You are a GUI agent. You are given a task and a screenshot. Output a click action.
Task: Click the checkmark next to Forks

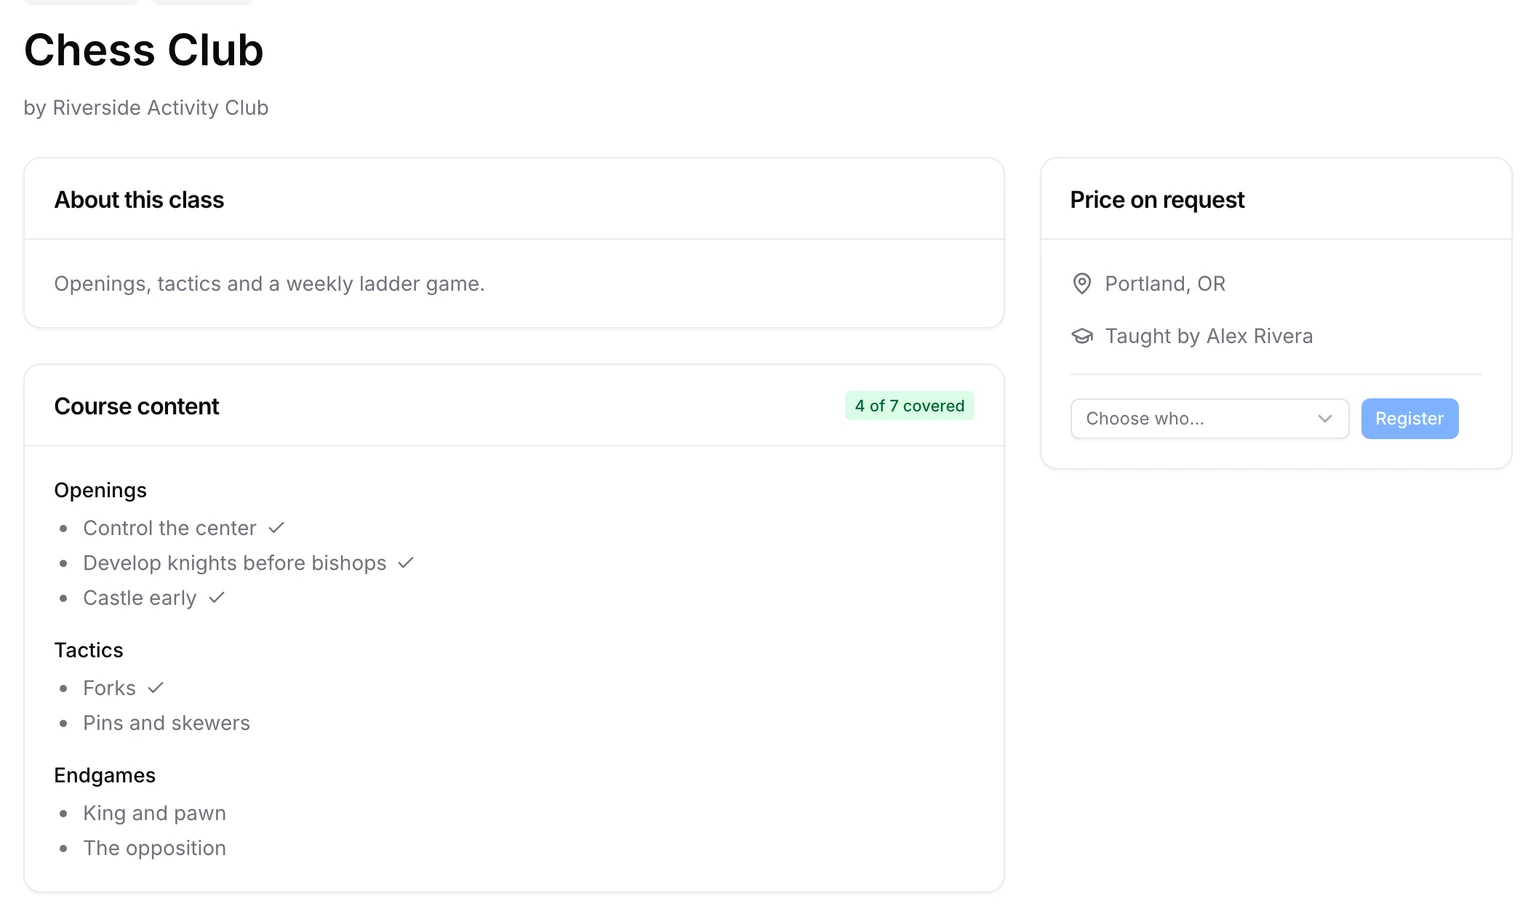click(x=155, y=688)
